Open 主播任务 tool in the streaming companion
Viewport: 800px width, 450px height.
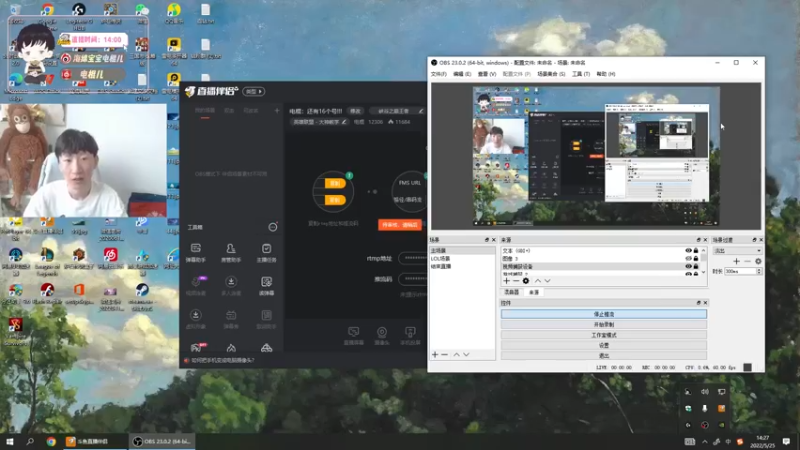coord(266,253)
